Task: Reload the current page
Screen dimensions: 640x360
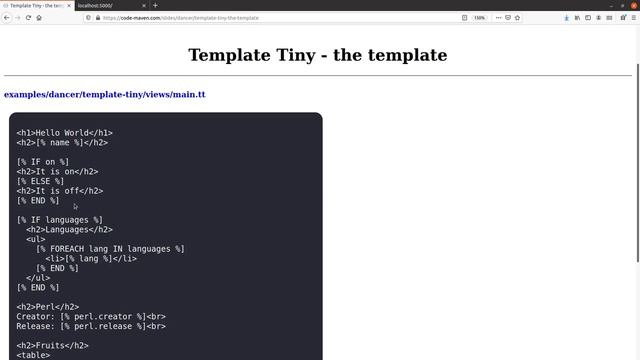Action: (x=28, y=18)
